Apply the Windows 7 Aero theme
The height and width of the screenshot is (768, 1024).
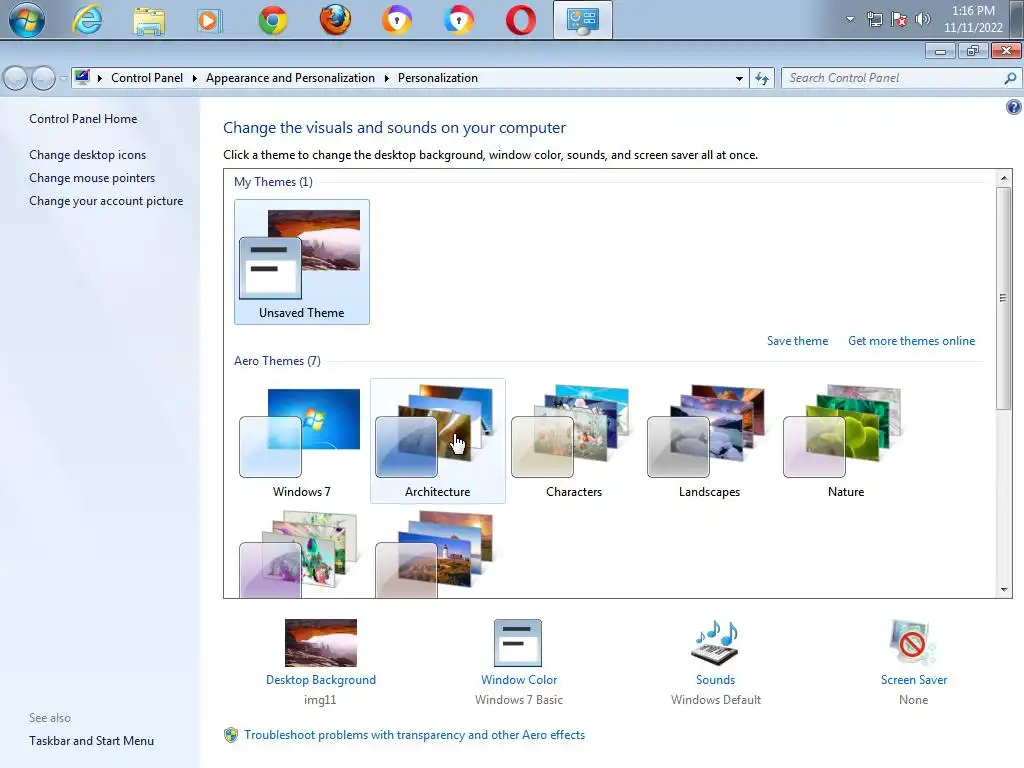click(x=301, y=441)
